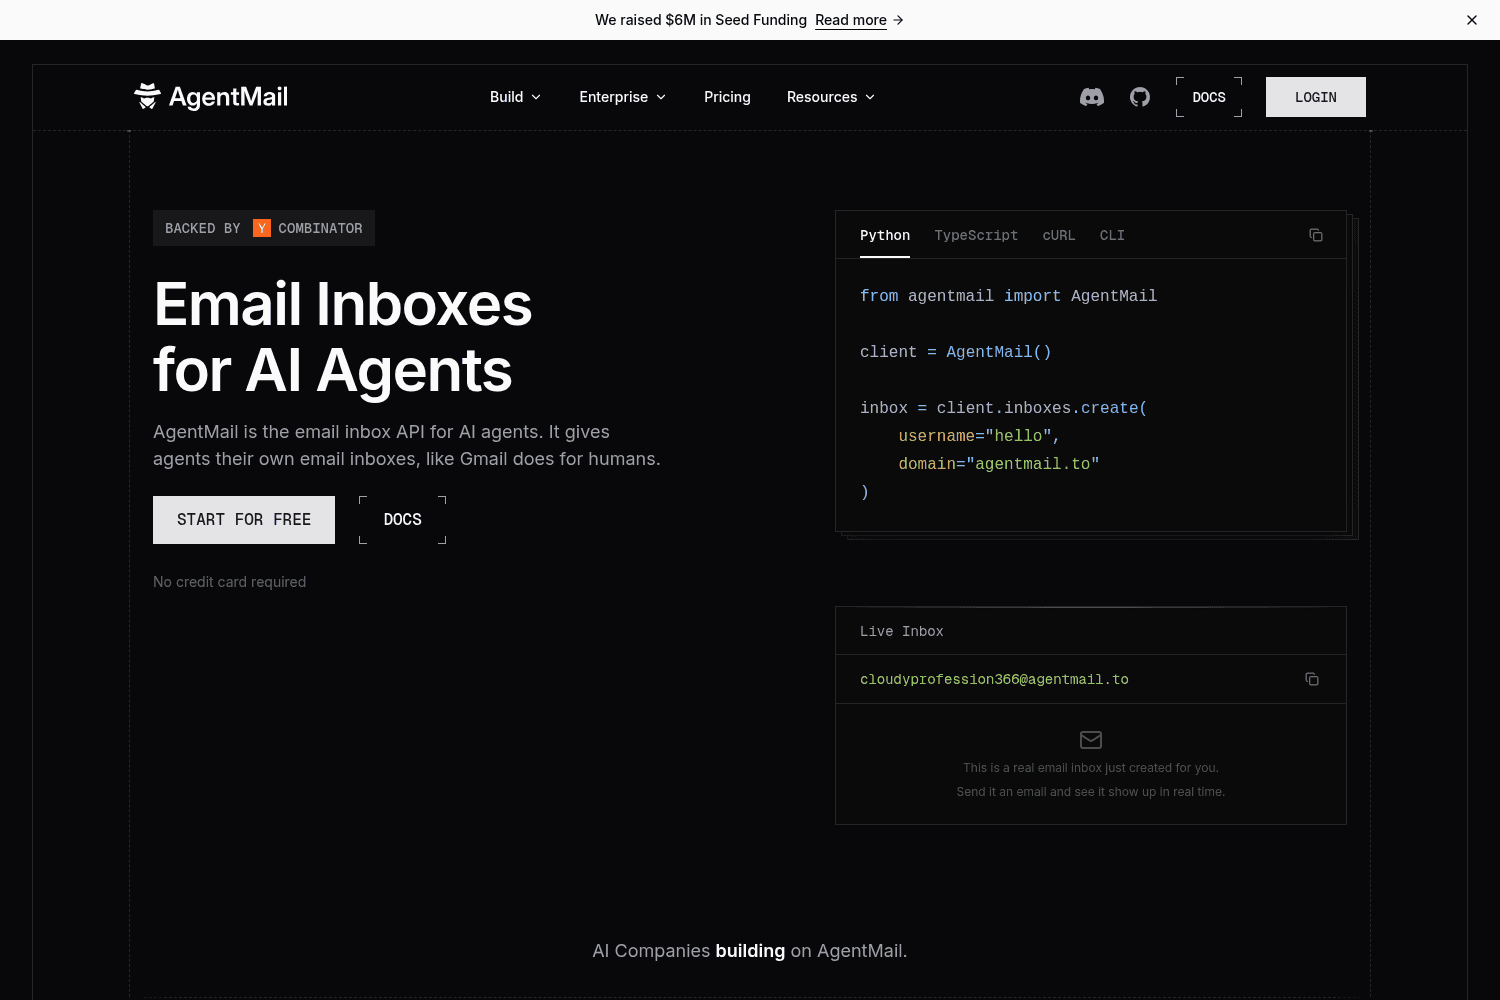Expand the Enterprise menu
Screen dimensions: 1500x1000
point(622,97)
